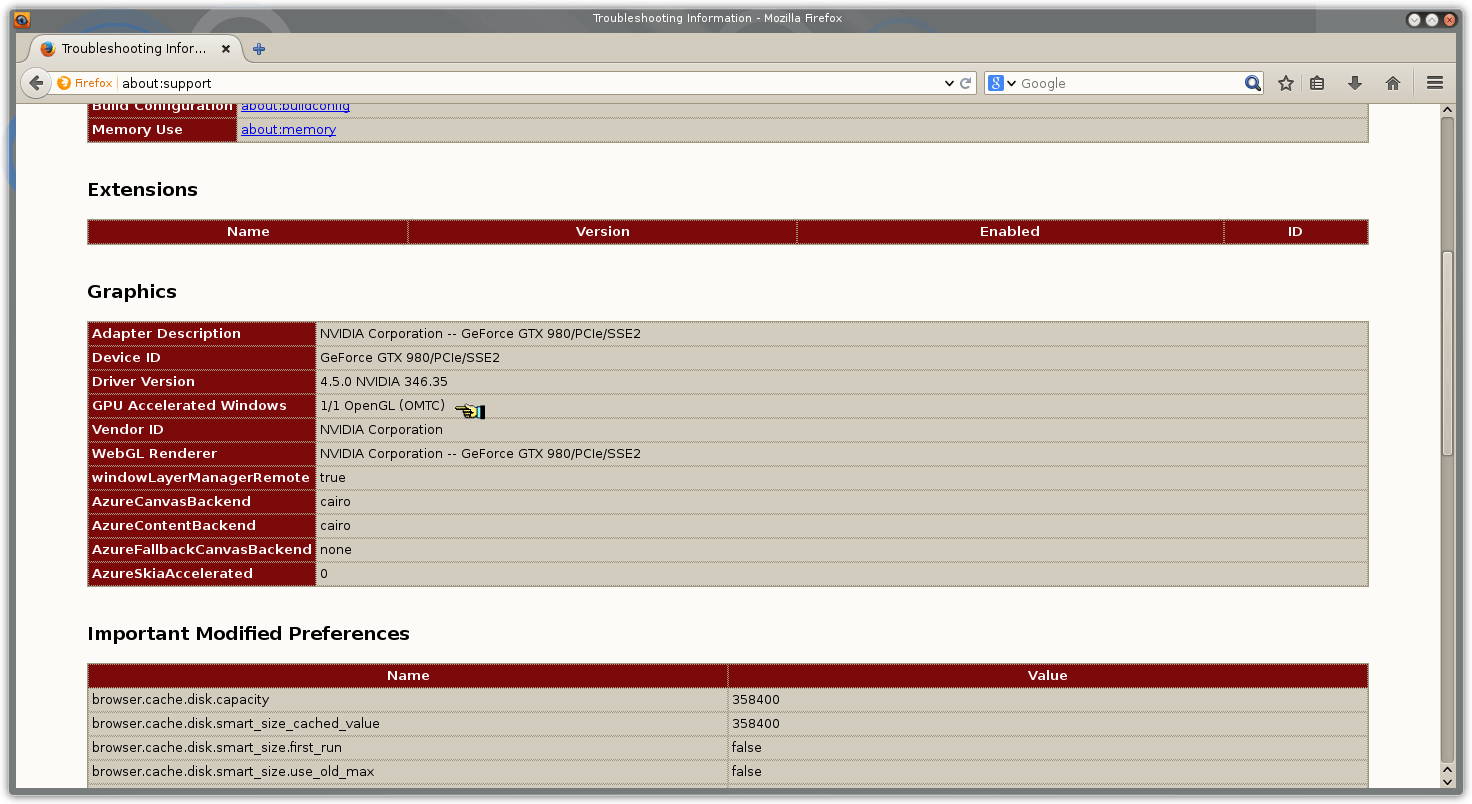
Task: Expand the address bar history dropdown
Action: tap(948, 83)
